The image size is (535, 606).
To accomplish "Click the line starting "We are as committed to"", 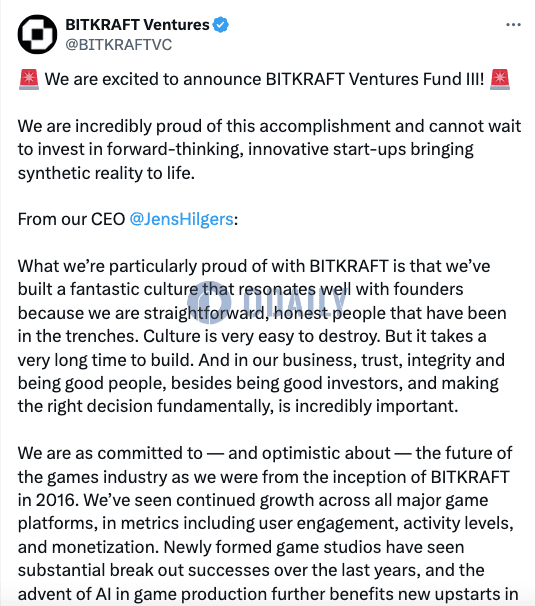I will (265, 453).
